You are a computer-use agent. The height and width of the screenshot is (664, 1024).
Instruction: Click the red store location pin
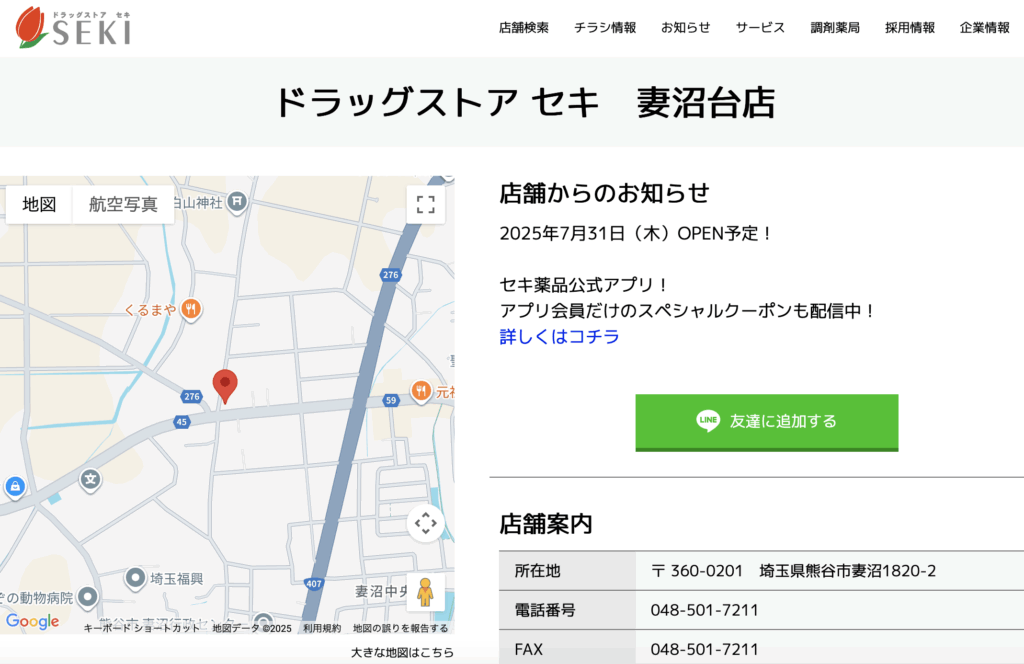tap(225, 385)
